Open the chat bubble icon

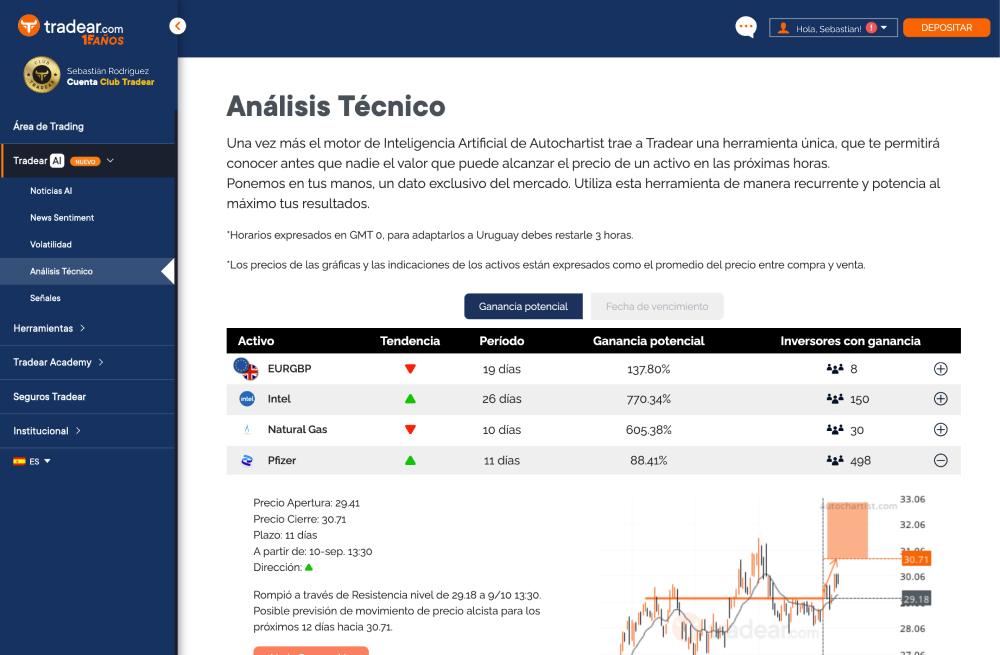click(x=746, y=27)
